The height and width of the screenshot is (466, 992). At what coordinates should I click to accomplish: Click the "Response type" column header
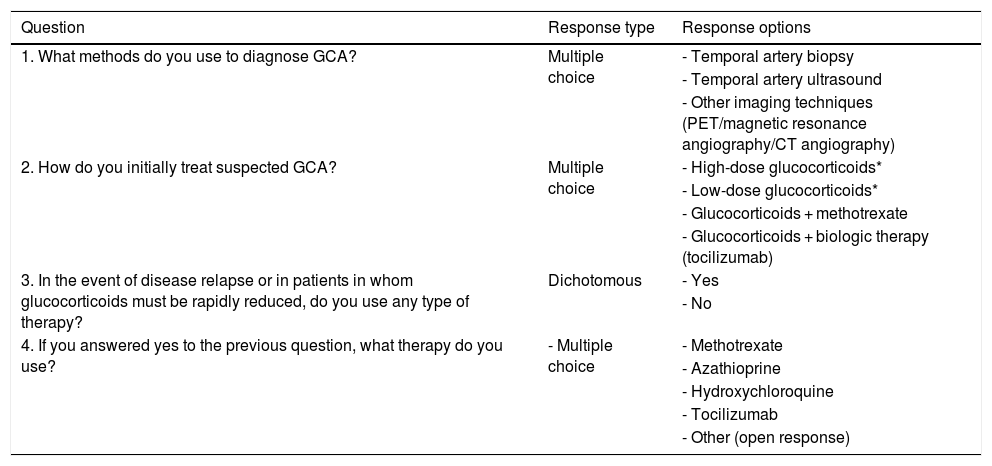point(601,27)
